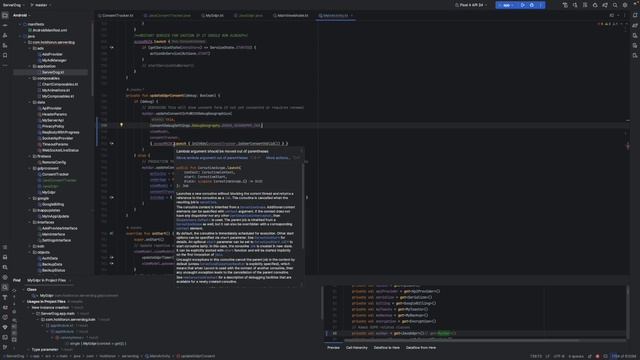Open the Pixel 4 API 34 device selector
This screenshot has height=360, width=640.
tap(471, 5)
